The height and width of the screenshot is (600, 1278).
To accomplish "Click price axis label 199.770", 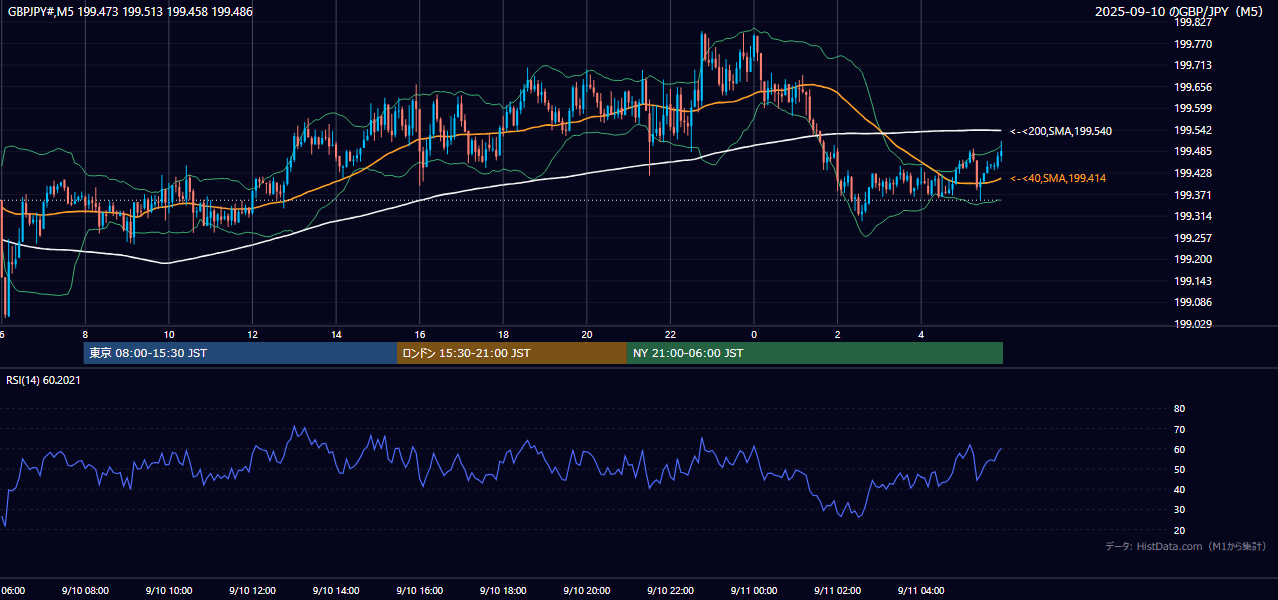I will click(x=1193, y=44).
